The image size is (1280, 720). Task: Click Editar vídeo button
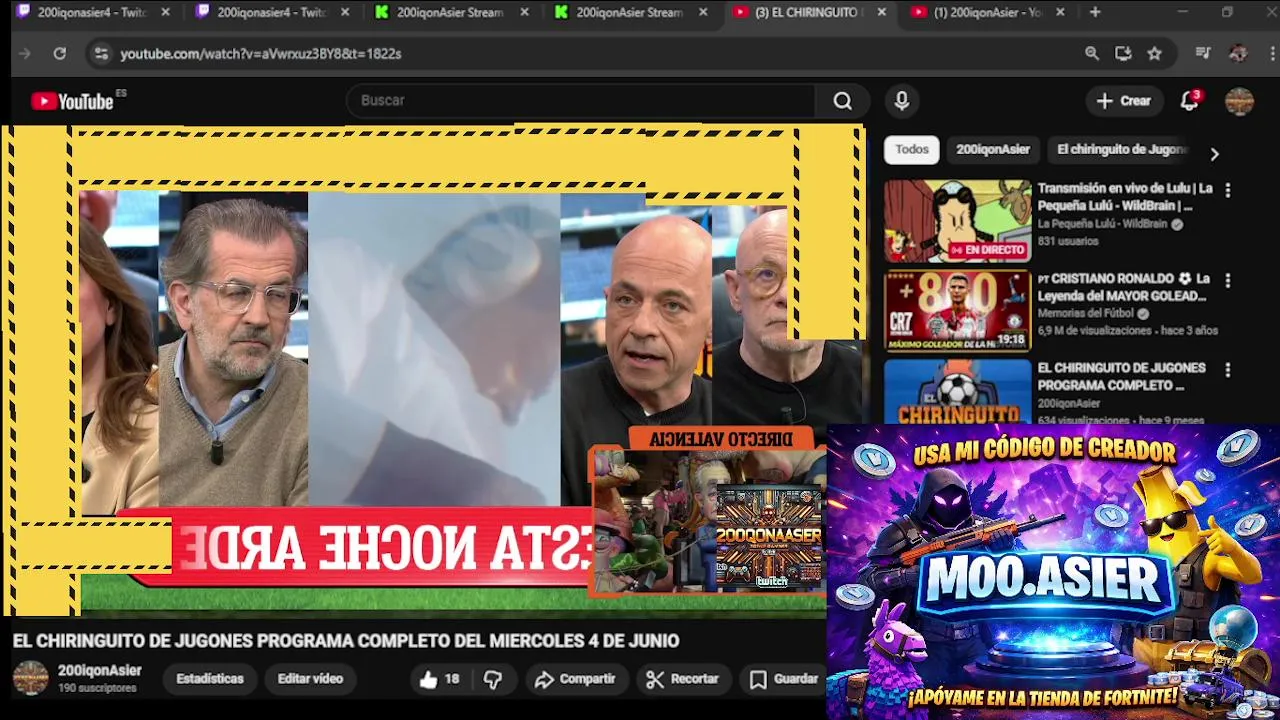coord(310,678)
